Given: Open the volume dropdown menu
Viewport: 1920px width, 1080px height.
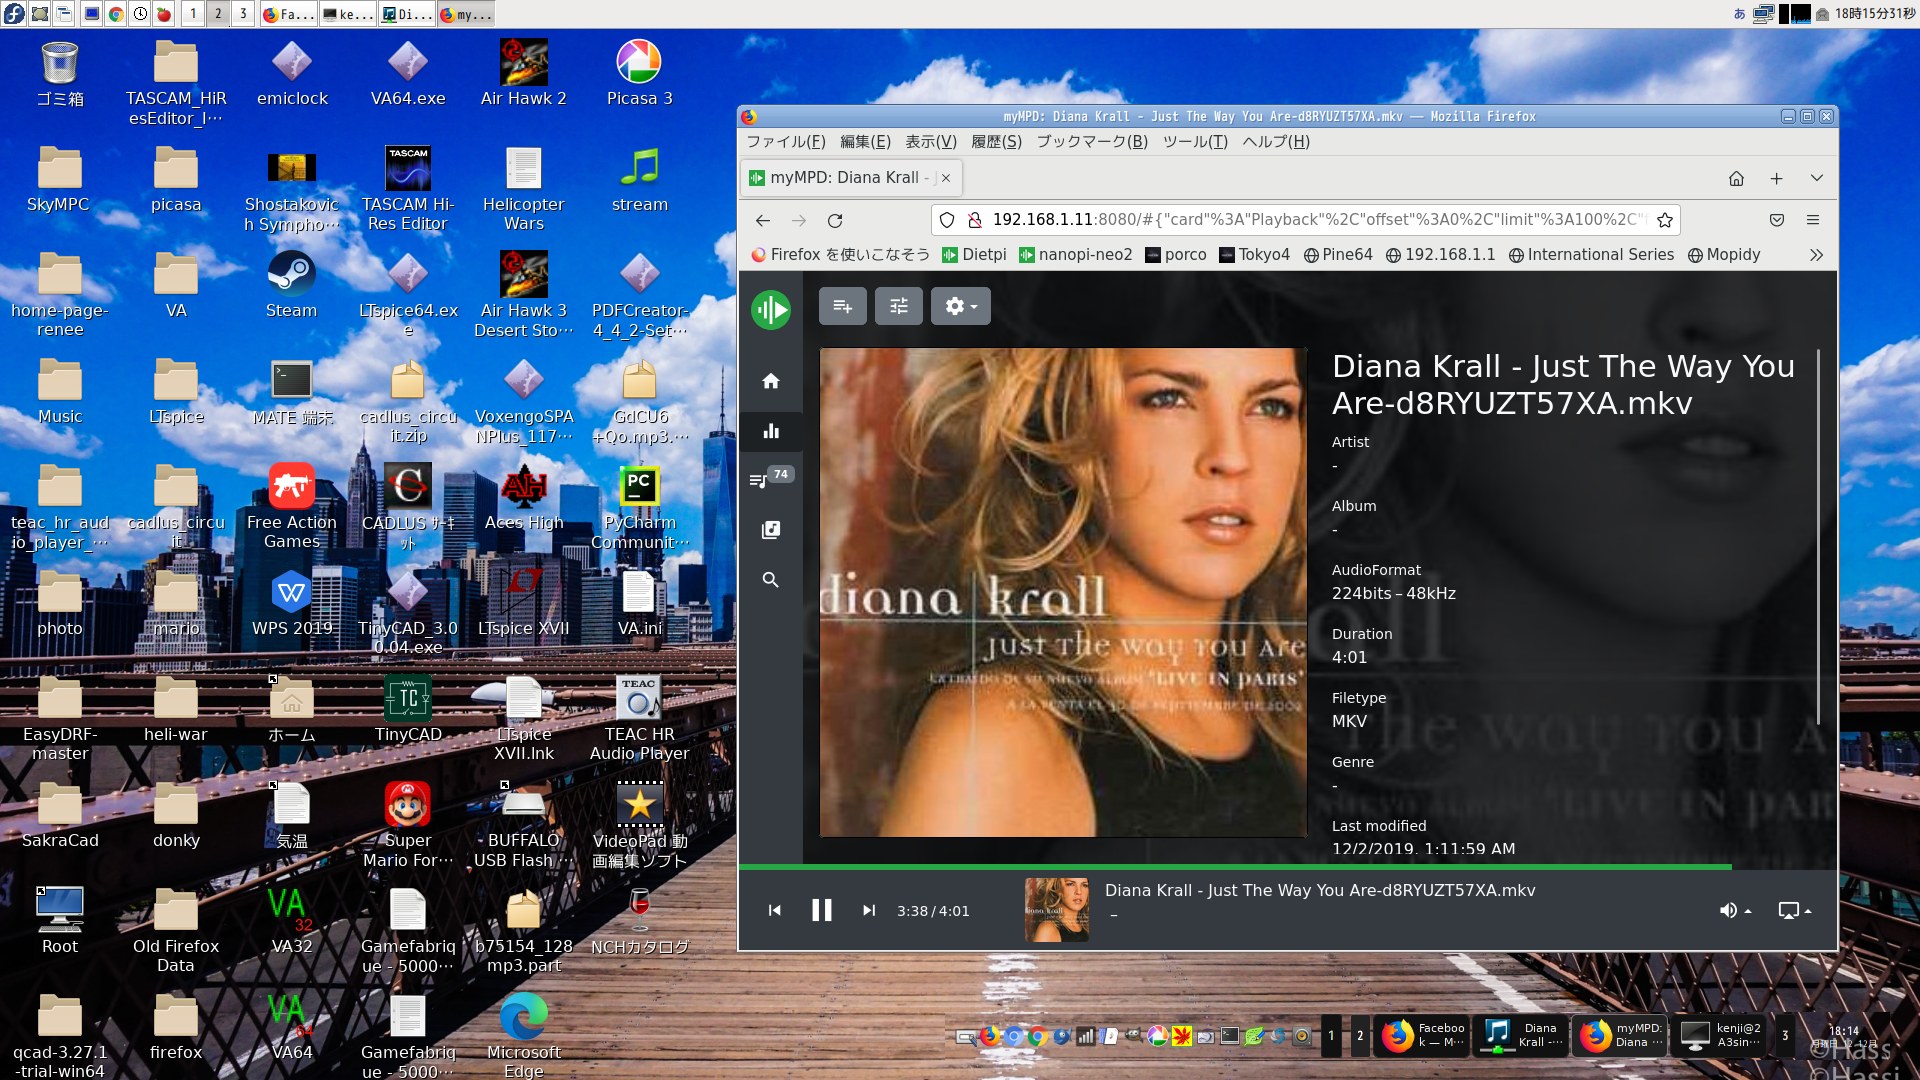Looking at the screenshot, I should pos(1734,910).
